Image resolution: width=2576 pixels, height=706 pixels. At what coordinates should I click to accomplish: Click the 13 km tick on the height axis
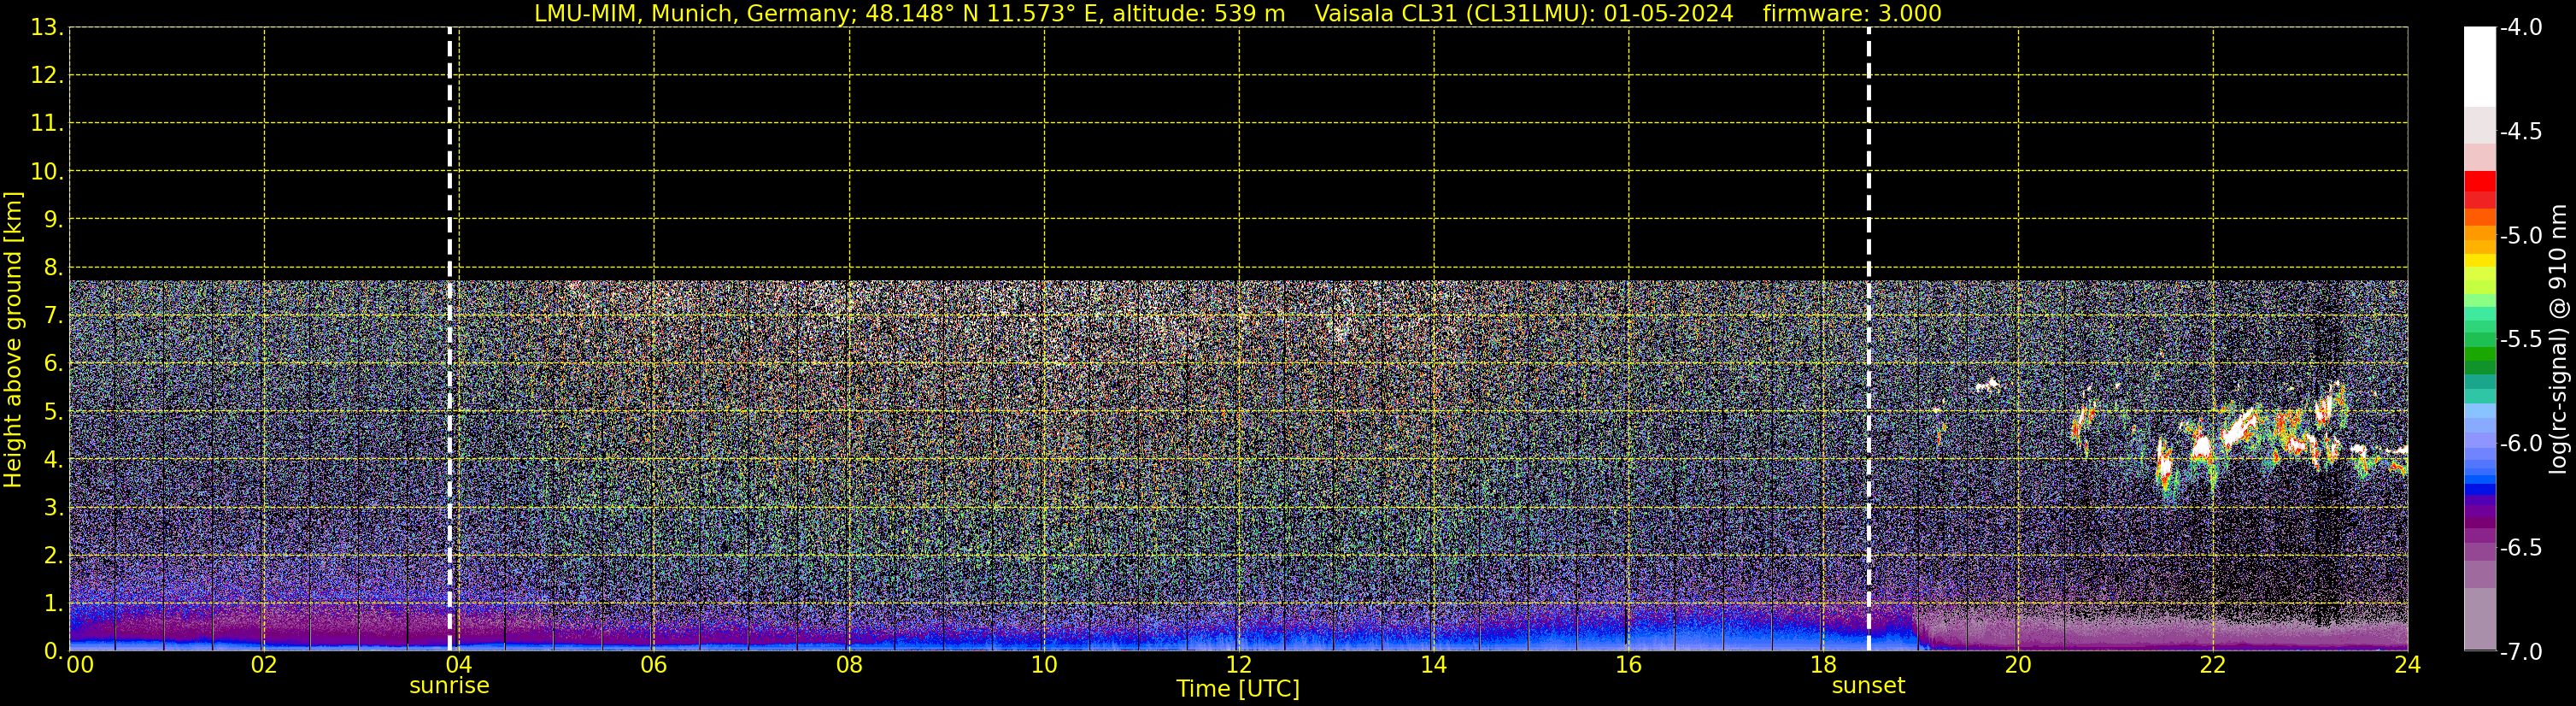(x=45, y=28)
